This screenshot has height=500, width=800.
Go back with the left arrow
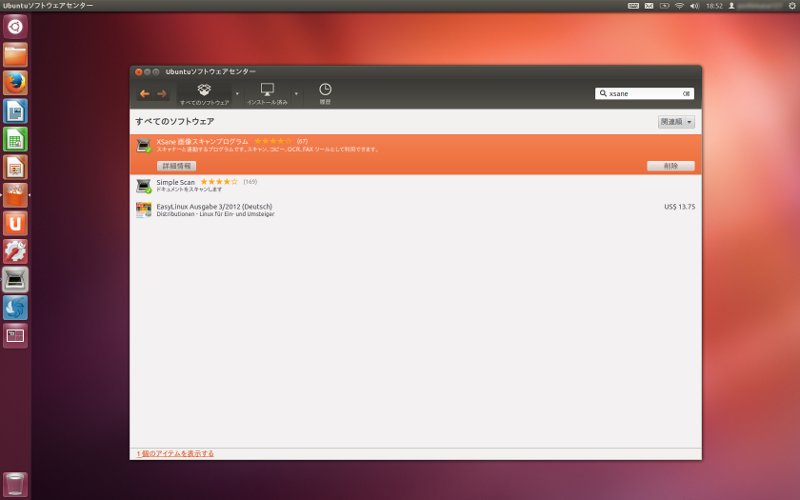pos(145,93)
